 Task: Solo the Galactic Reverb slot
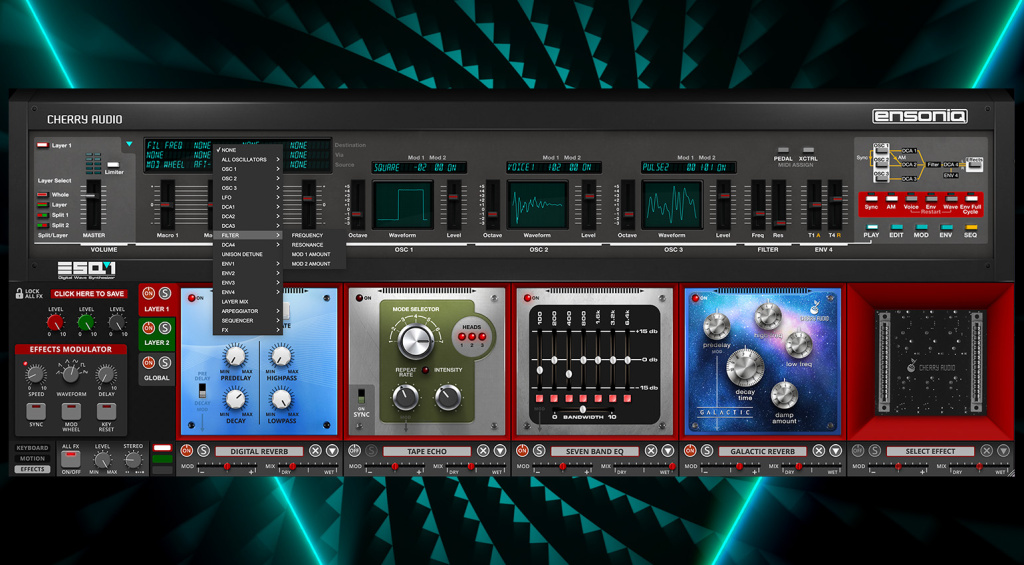[707, 451]
